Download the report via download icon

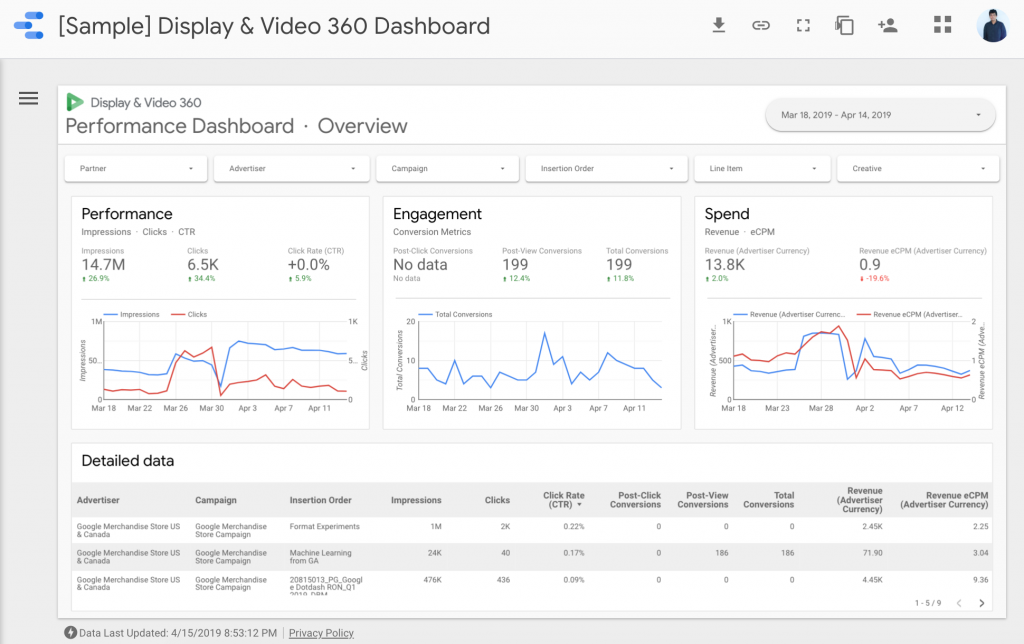(718, 25)
